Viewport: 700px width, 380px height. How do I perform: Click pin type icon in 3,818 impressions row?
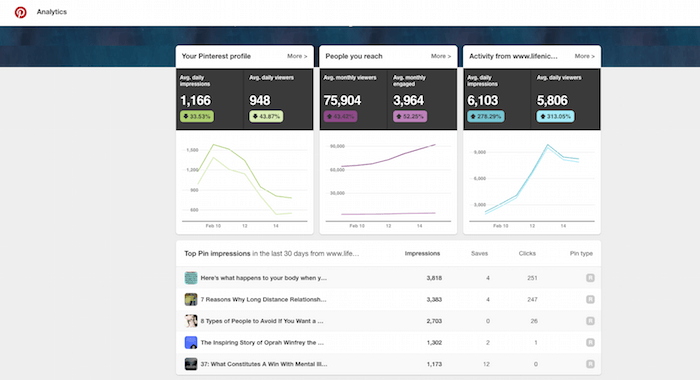[590, 278]
